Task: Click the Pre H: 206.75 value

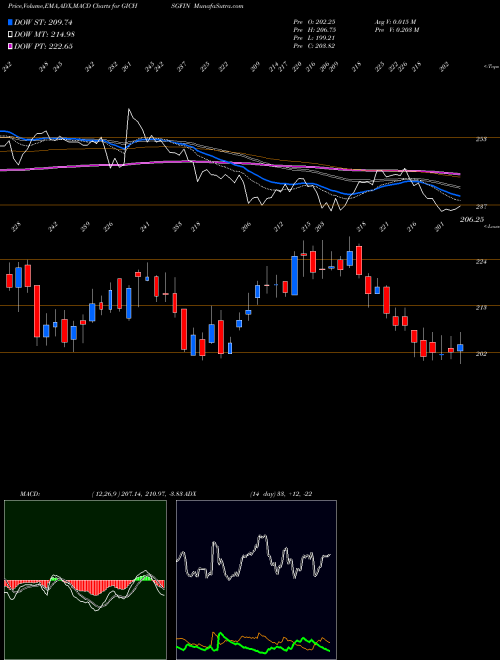Action: coord(314,30)
